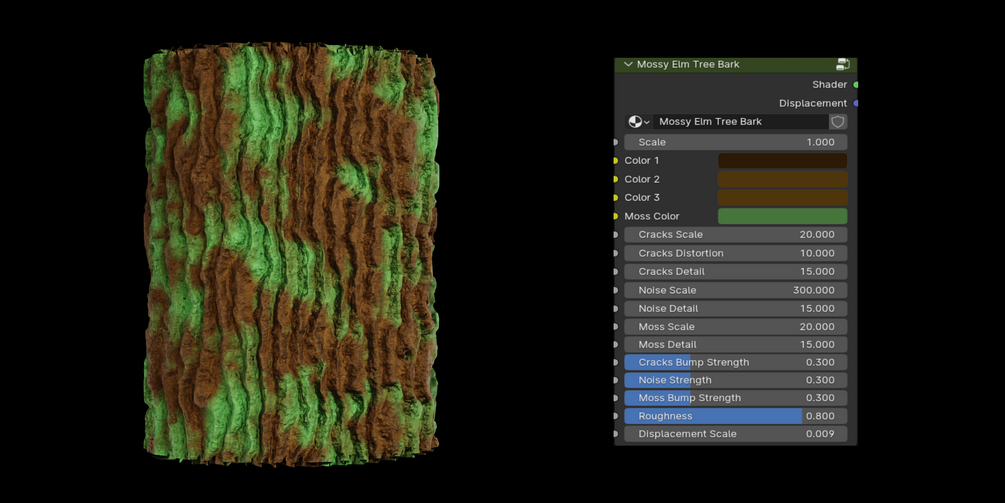Viewport: 1005px width, 503px height.
Task: Open the Color 2 swatch
Action: pos(782,179)
